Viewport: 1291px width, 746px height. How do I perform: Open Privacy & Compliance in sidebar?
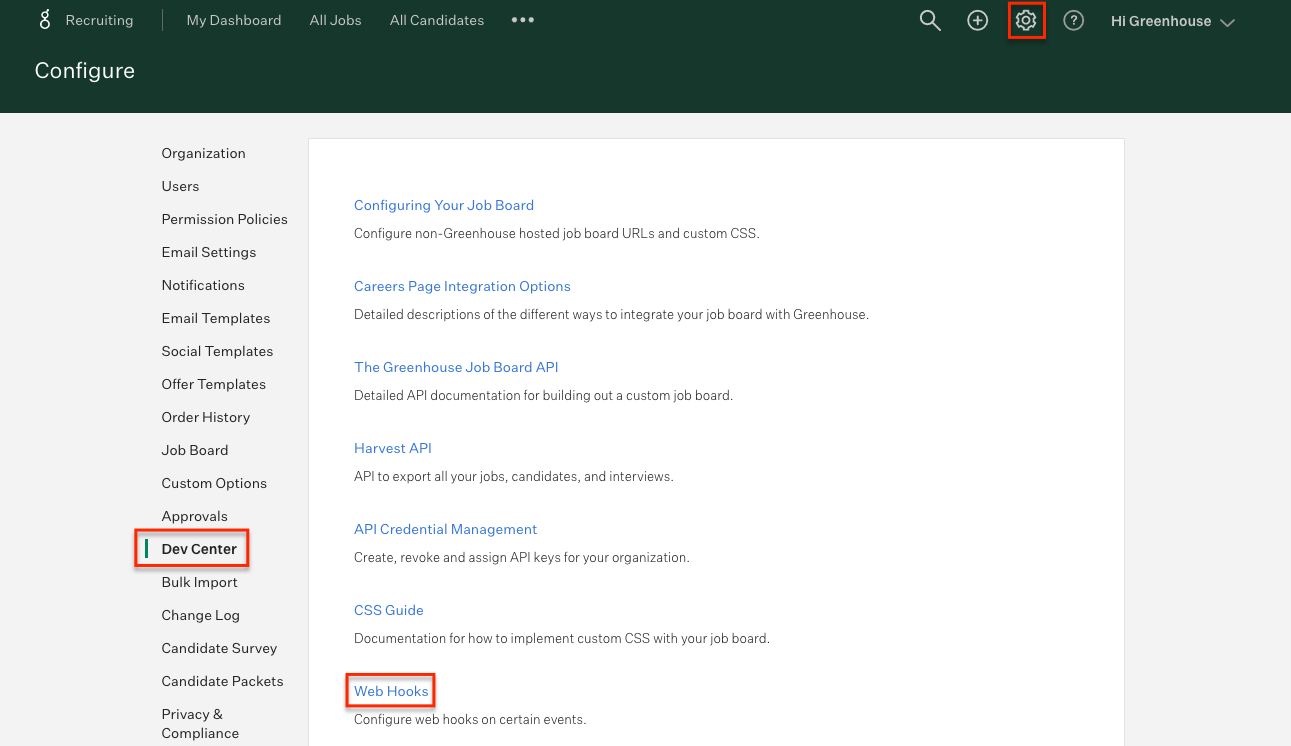click(x=200, y=723)
